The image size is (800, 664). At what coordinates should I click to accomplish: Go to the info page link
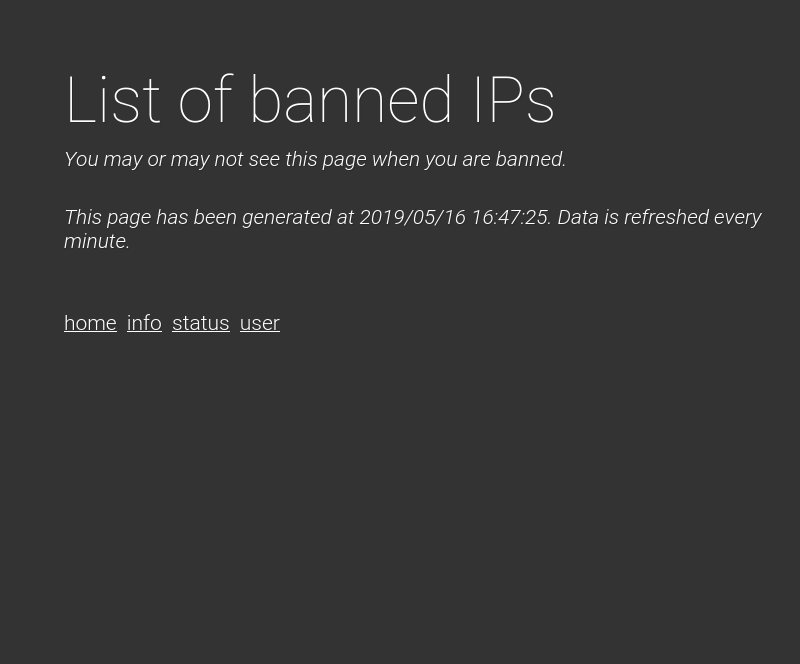(144, 323)
